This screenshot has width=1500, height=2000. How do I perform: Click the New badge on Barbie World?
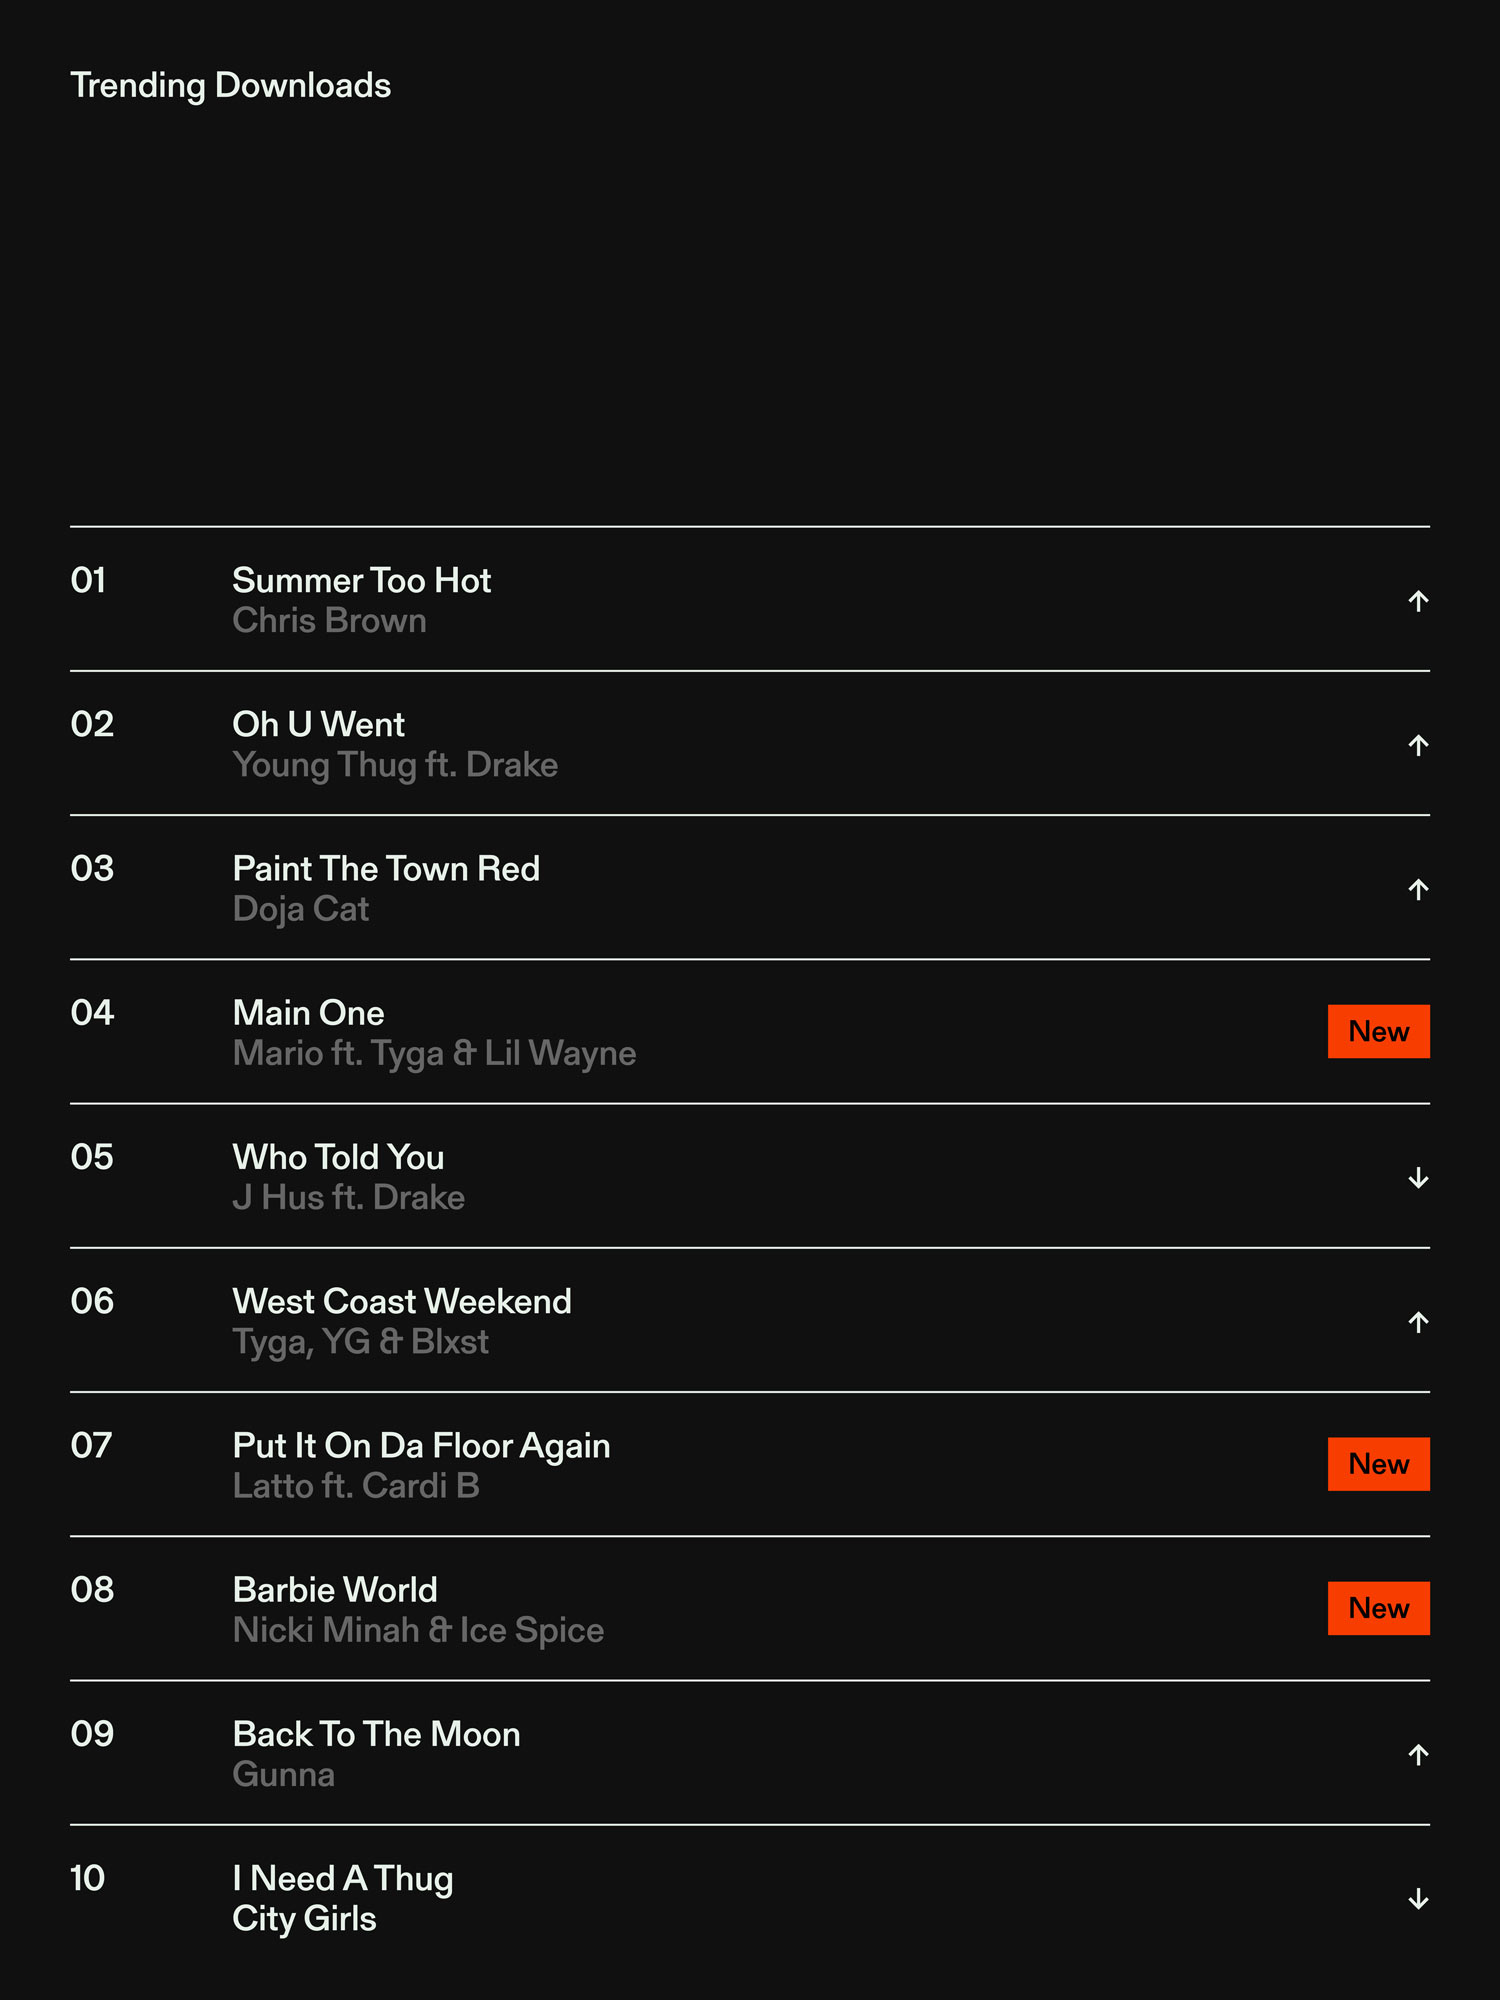tap(1378, 1608)
